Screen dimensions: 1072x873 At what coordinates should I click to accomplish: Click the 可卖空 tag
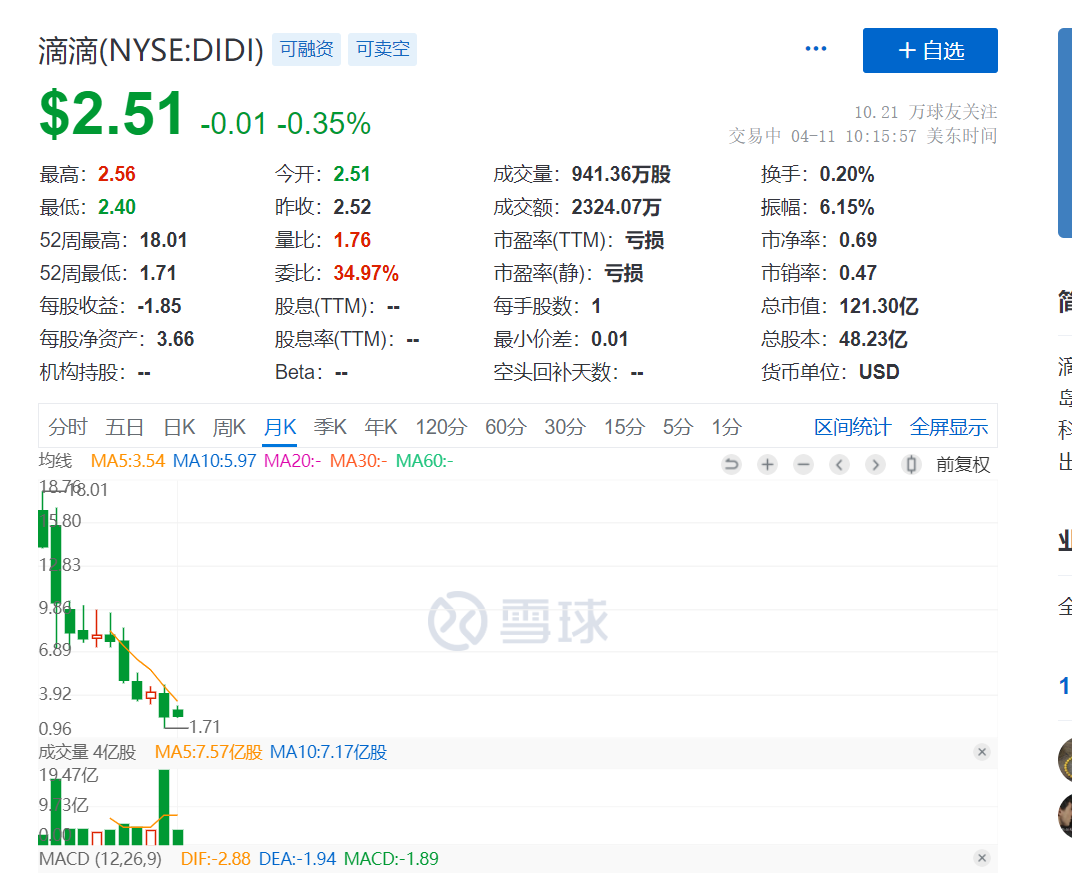382,49
